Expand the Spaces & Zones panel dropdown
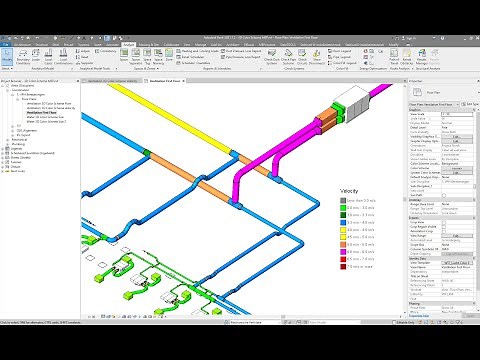 click(146, 68)
